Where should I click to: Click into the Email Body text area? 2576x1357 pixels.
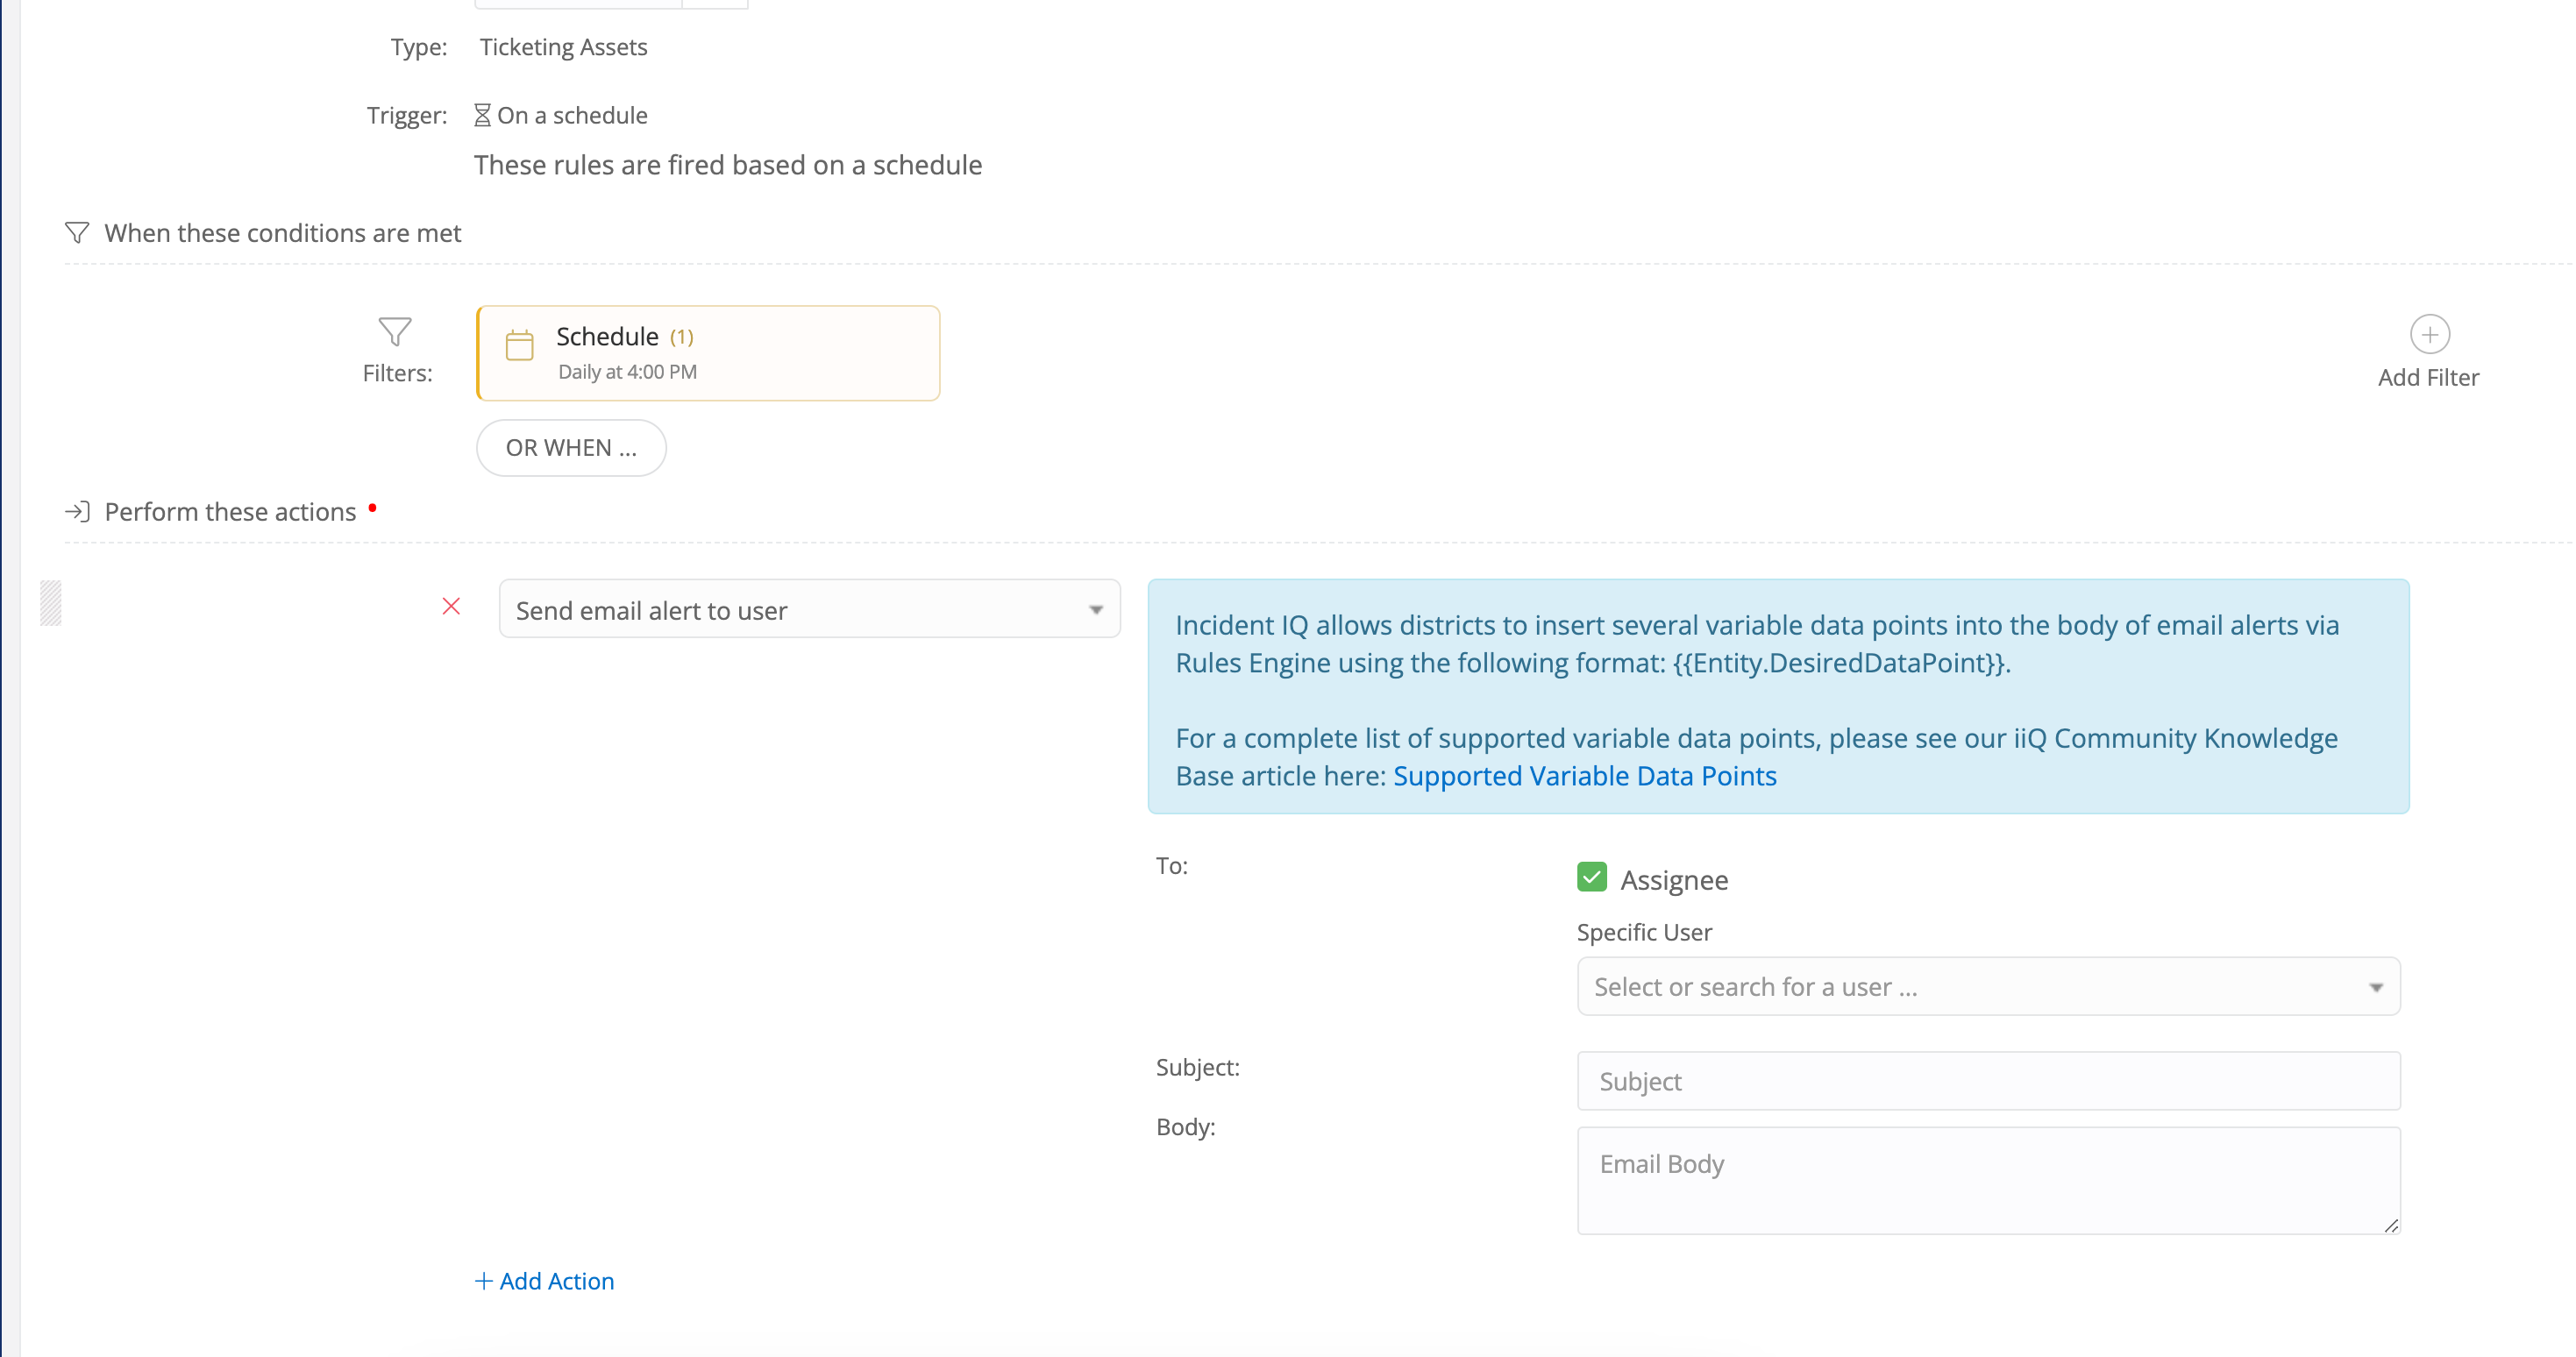[1988, 1181]
